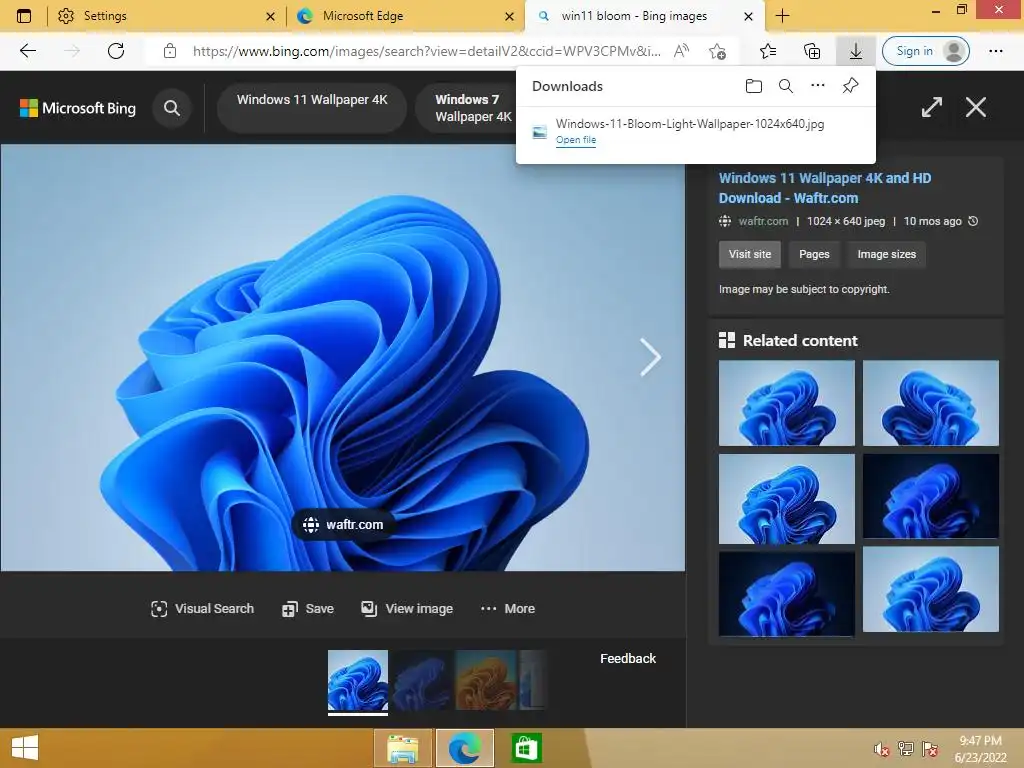Image resolution: width=1024 pixels, height=768 pixels.
Task: Open middle-left Related content thumbnail
Action: 786,499
